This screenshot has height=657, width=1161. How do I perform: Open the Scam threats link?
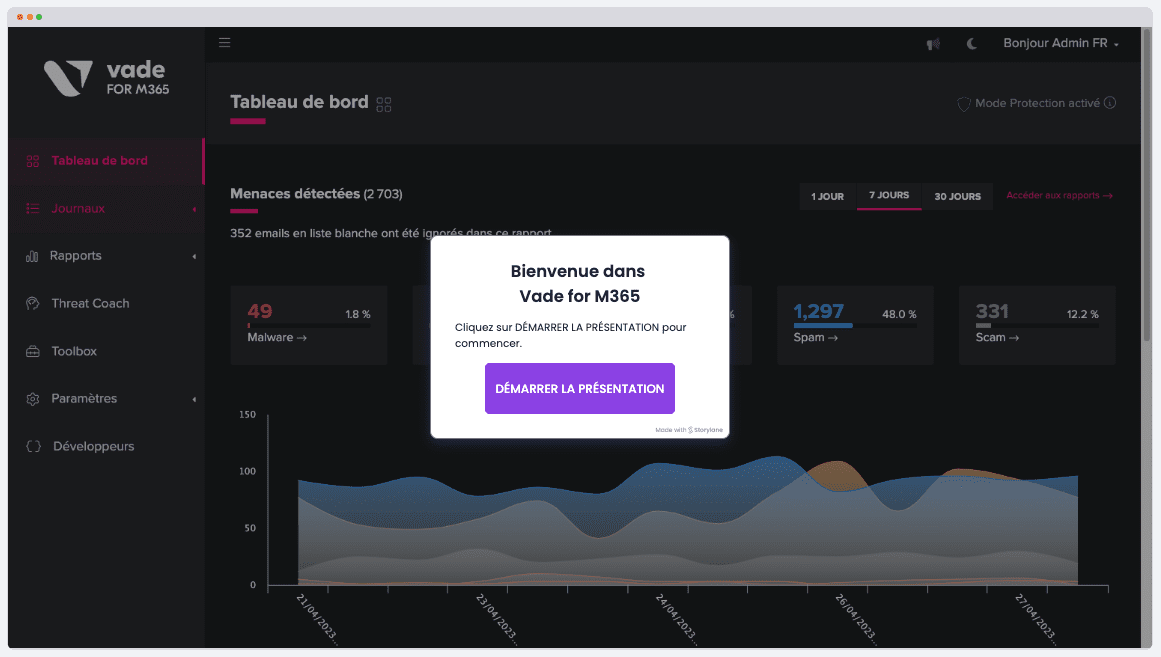(x=997, y=338)
